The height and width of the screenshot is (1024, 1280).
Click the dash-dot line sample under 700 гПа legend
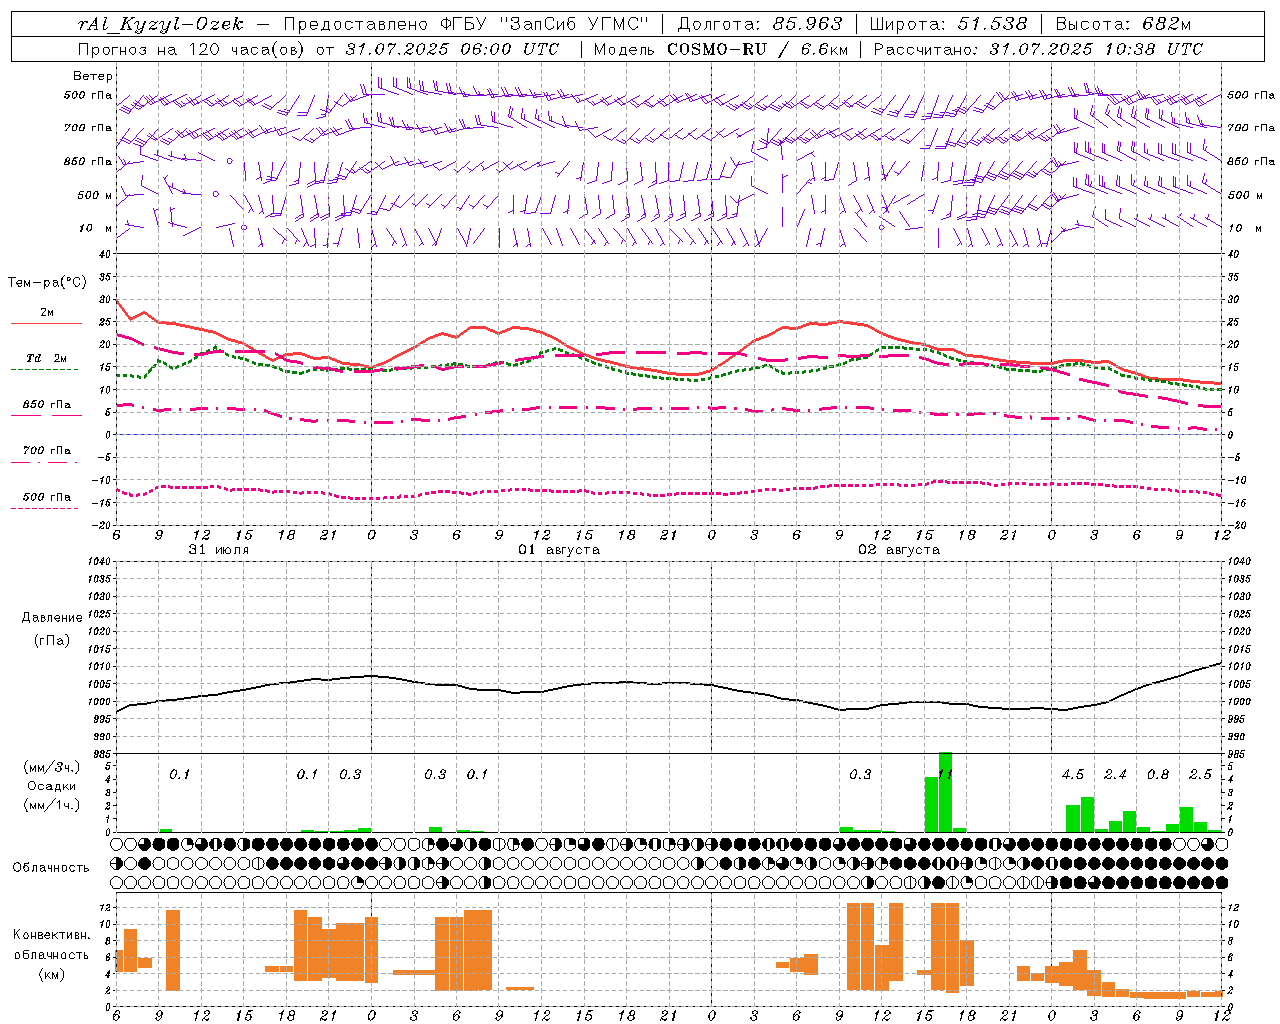pos(44,463)
